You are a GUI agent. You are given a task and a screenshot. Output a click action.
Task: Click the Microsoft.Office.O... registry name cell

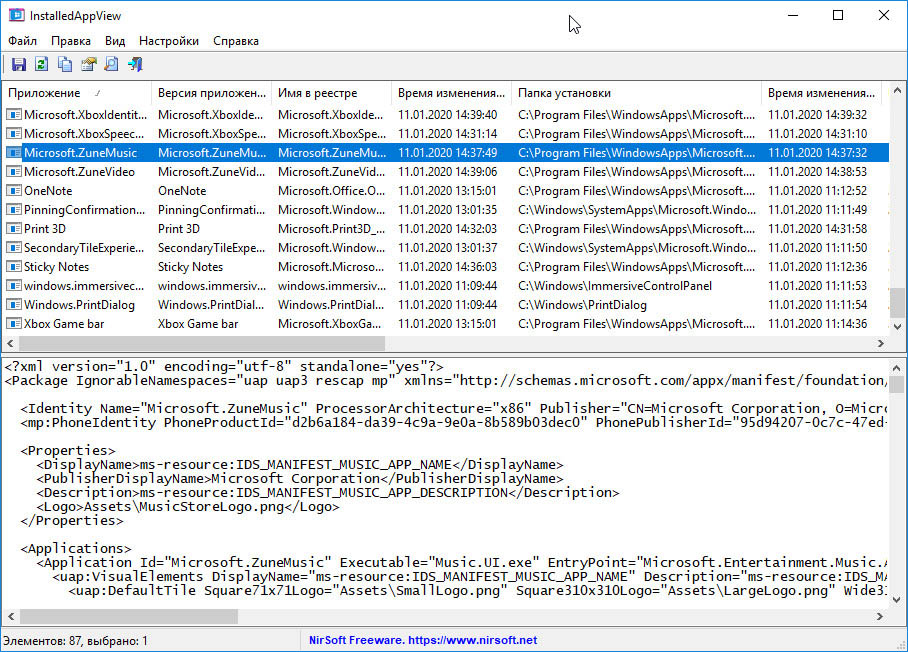tap(331, 191)
